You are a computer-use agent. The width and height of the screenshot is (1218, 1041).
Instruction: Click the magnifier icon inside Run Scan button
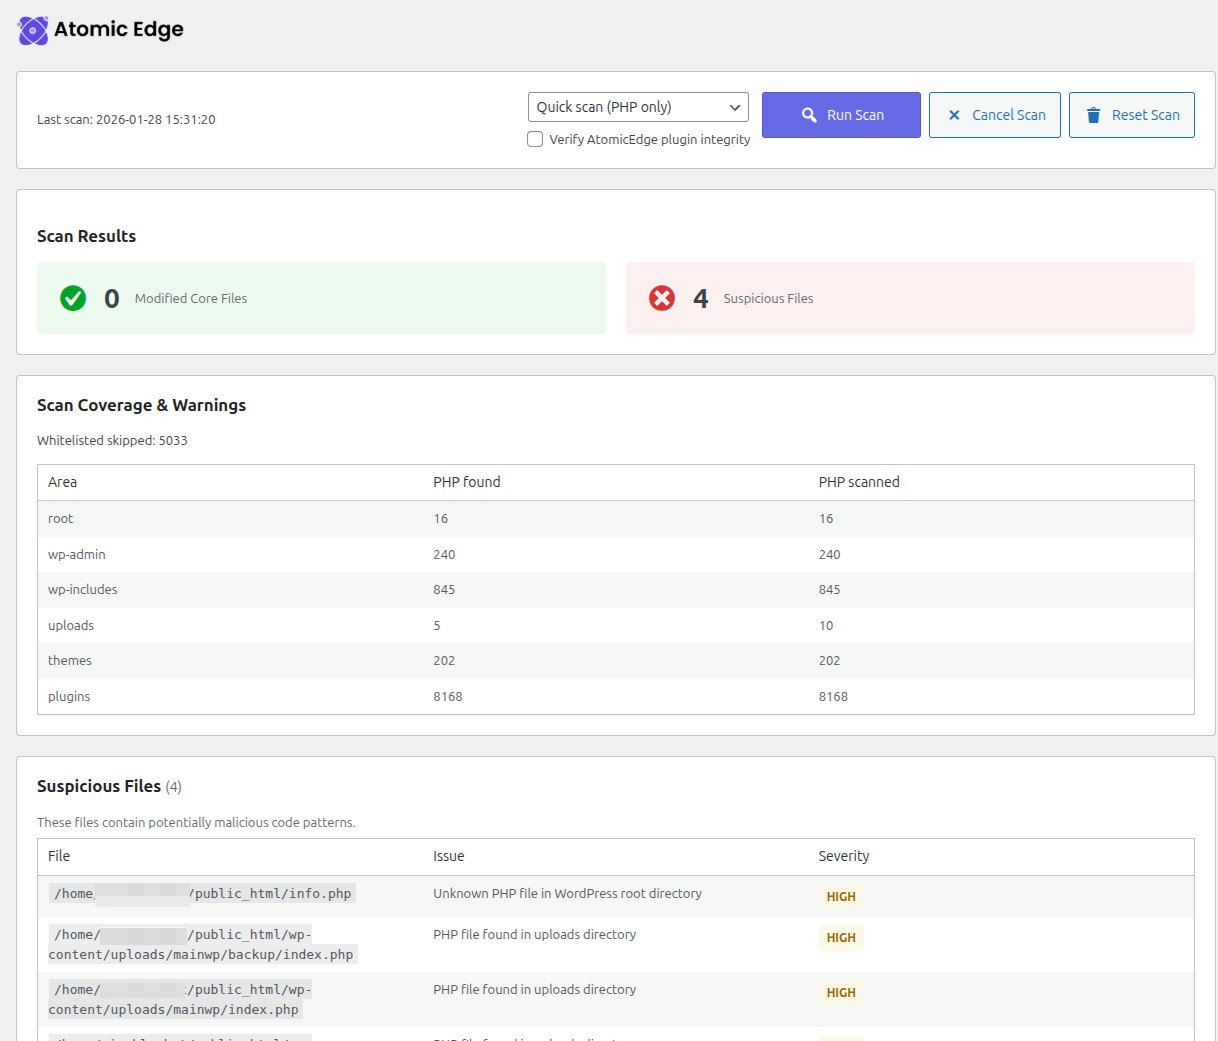pos(808,115)
